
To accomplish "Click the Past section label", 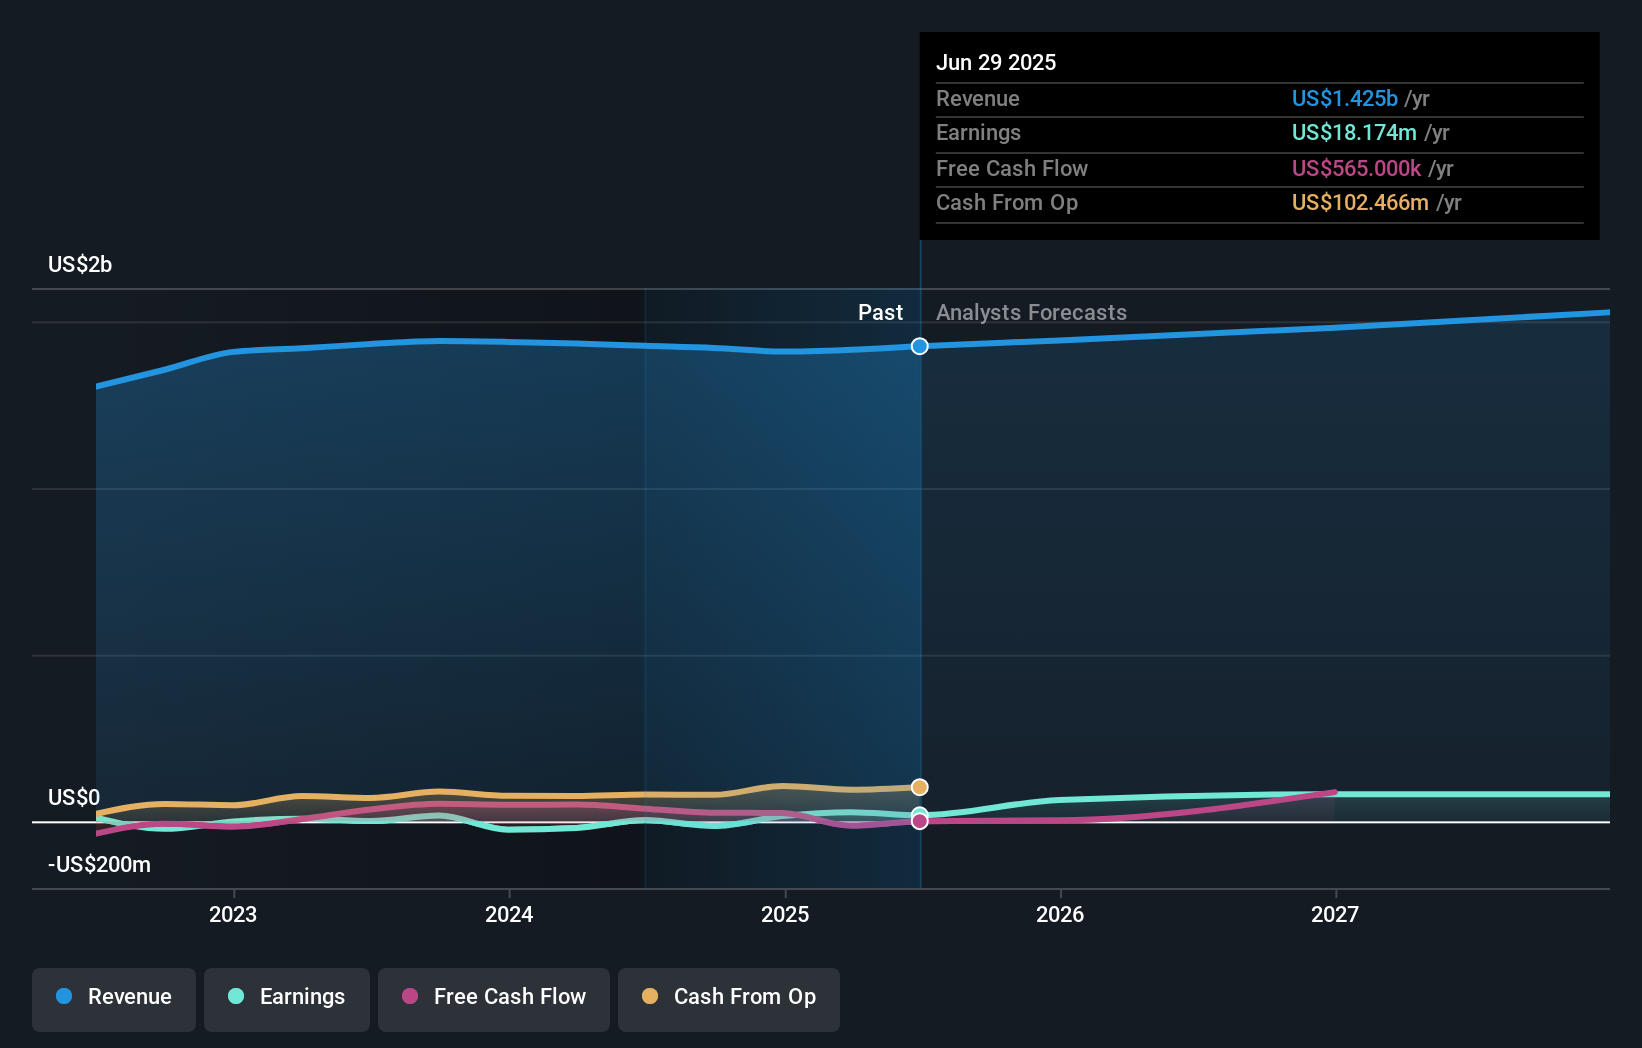I will coord(880,312).
